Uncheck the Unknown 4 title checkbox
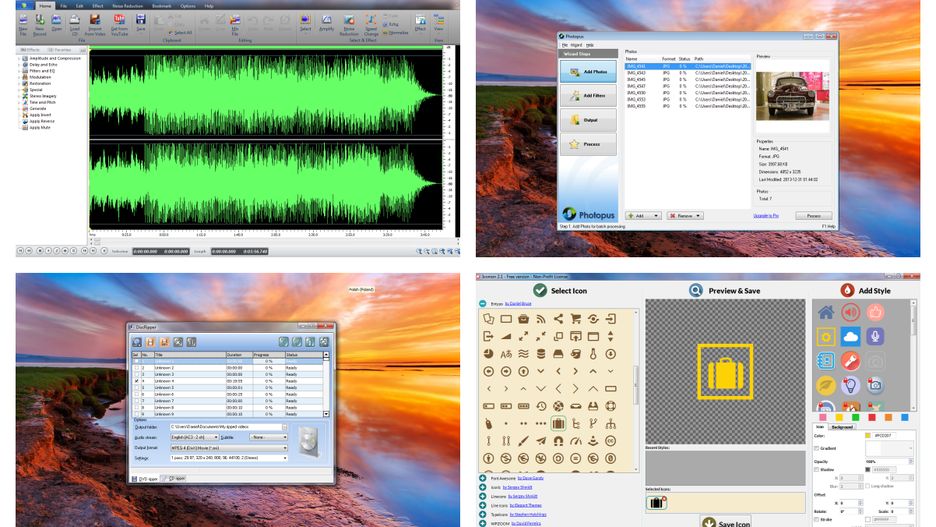Image resolution: width=936 pixels, height=527 pixels. 136,381
